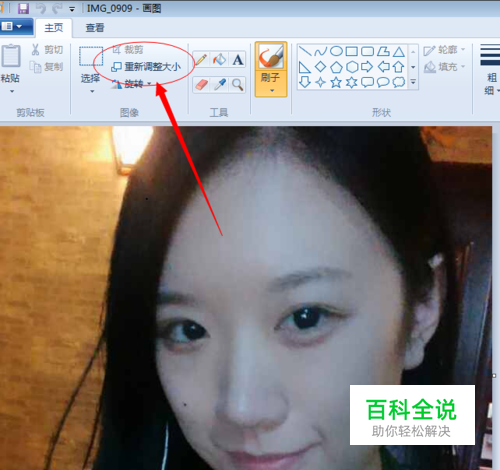Select the Pencil tool

[201, 60]
